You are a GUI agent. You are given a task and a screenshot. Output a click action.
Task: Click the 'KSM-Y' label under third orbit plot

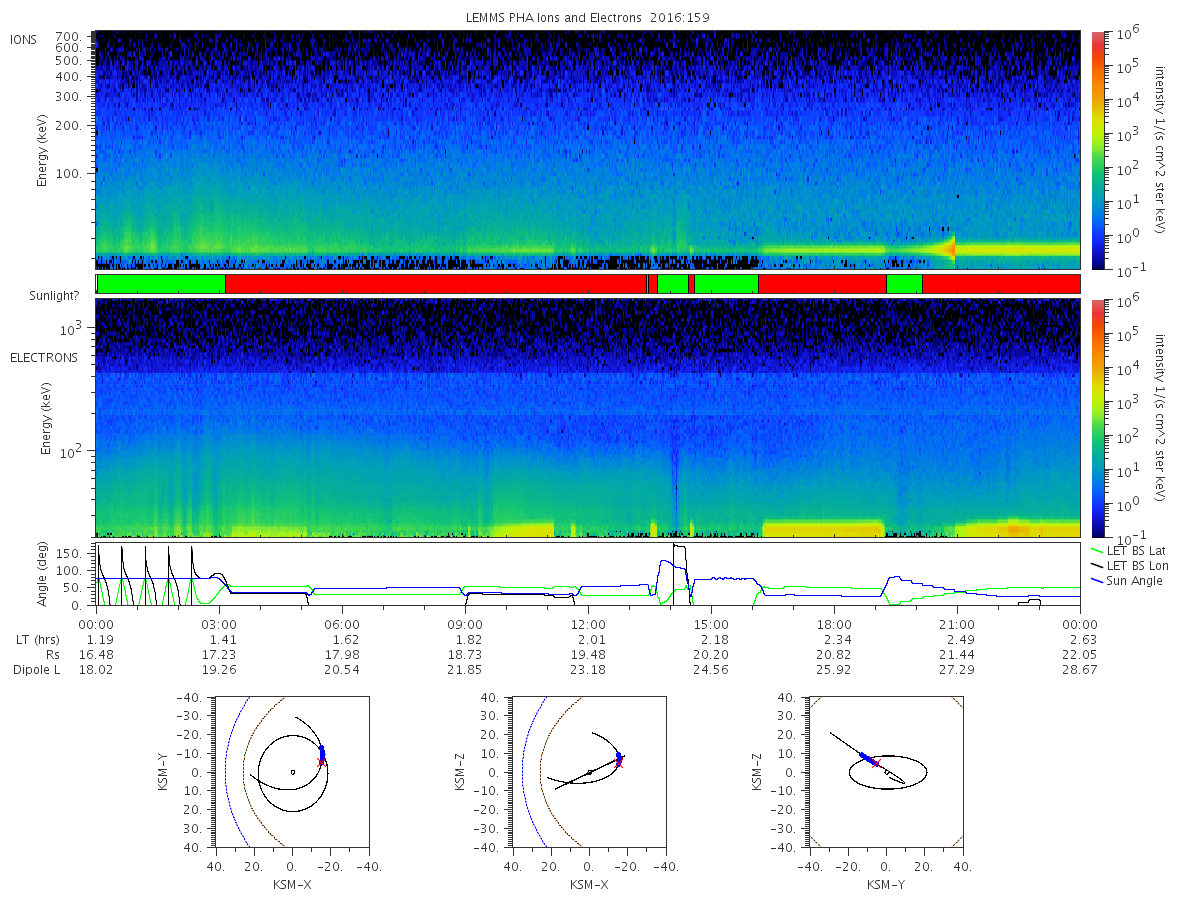click(x=885, y=884)
